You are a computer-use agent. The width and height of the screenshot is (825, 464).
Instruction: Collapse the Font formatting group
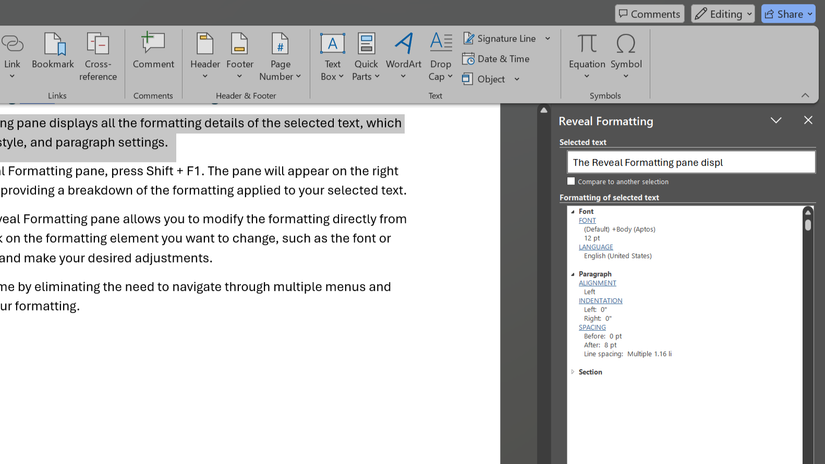pyautogui.click(x=573, y=212)
